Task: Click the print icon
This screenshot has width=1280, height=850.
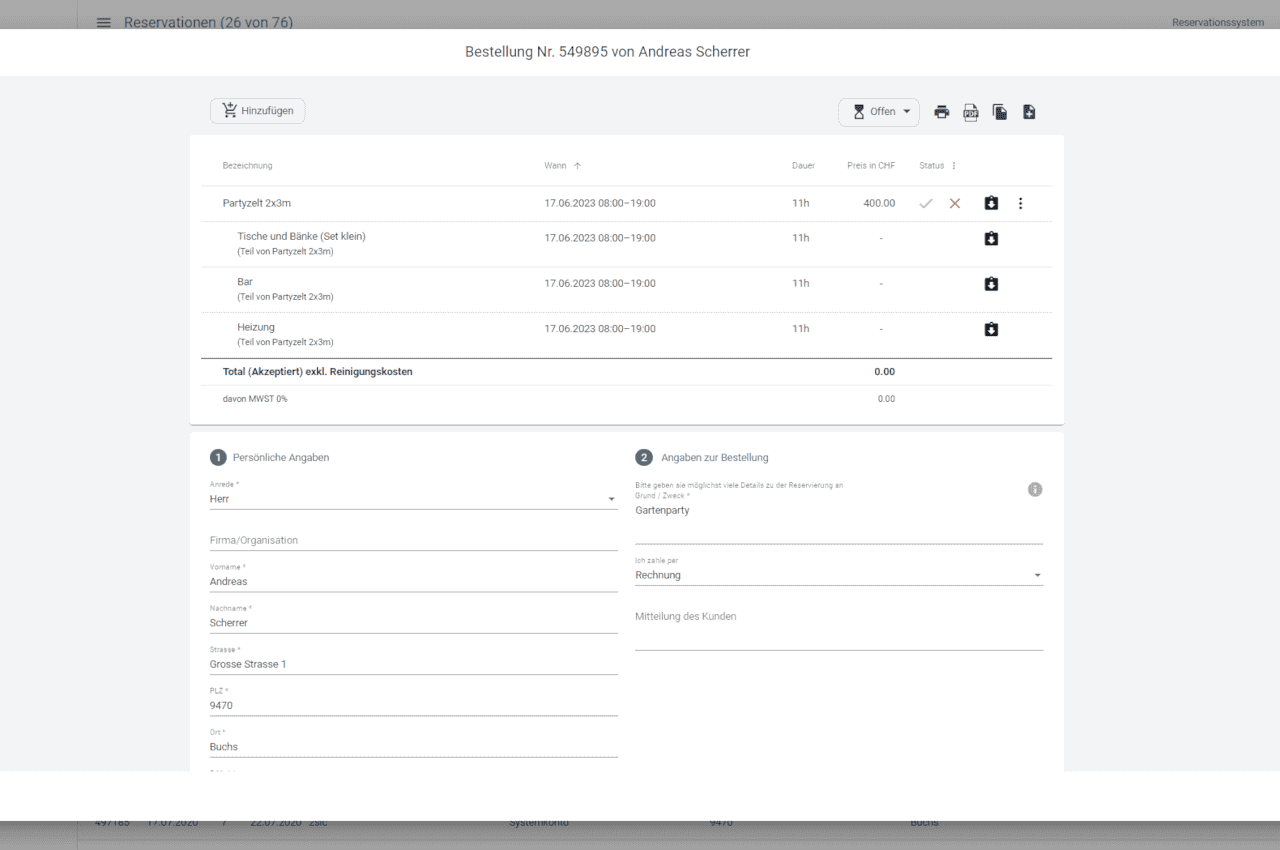Action: (941, 112)
